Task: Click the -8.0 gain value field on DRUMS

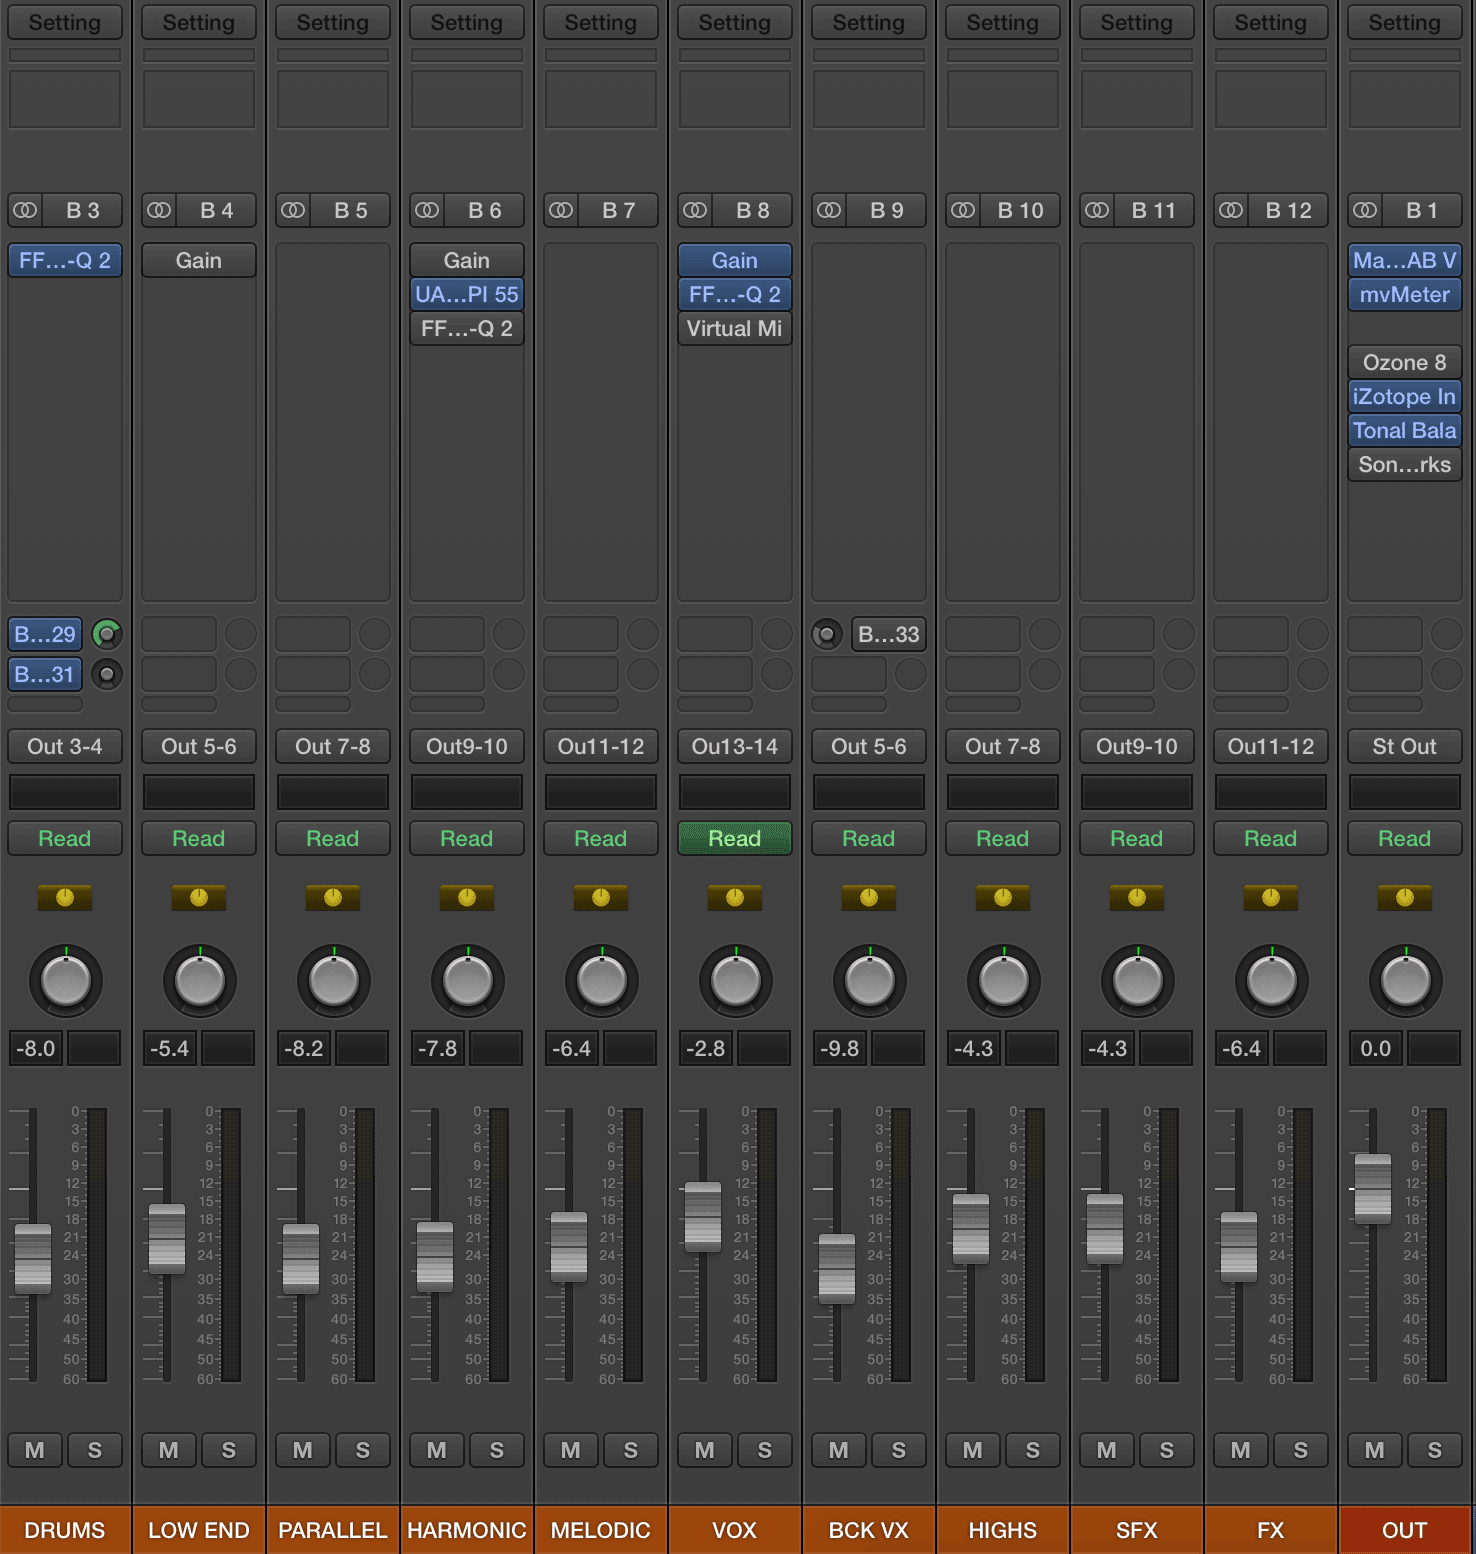Action: point(35,1049)
